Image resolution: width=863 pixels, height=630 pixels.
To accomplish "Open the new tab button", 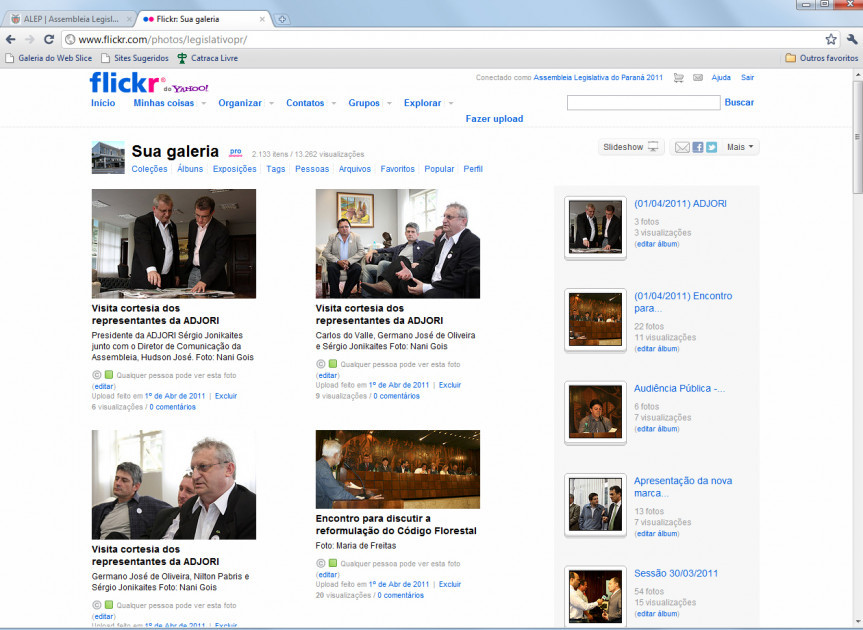I will point(283,19).
